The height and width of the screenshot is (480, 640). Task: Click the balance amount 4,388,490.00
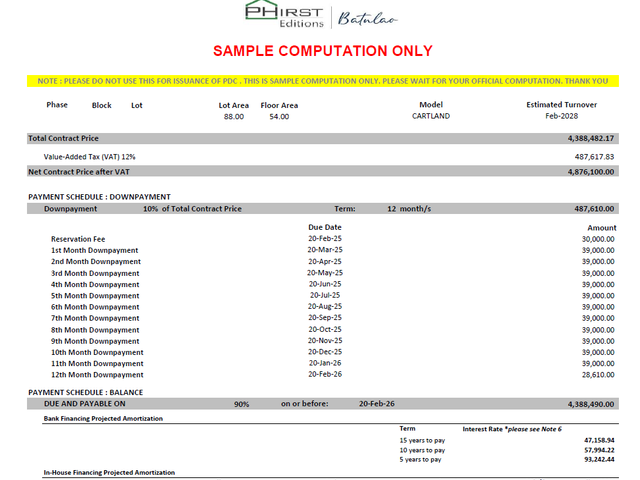[x=591, y=404]
